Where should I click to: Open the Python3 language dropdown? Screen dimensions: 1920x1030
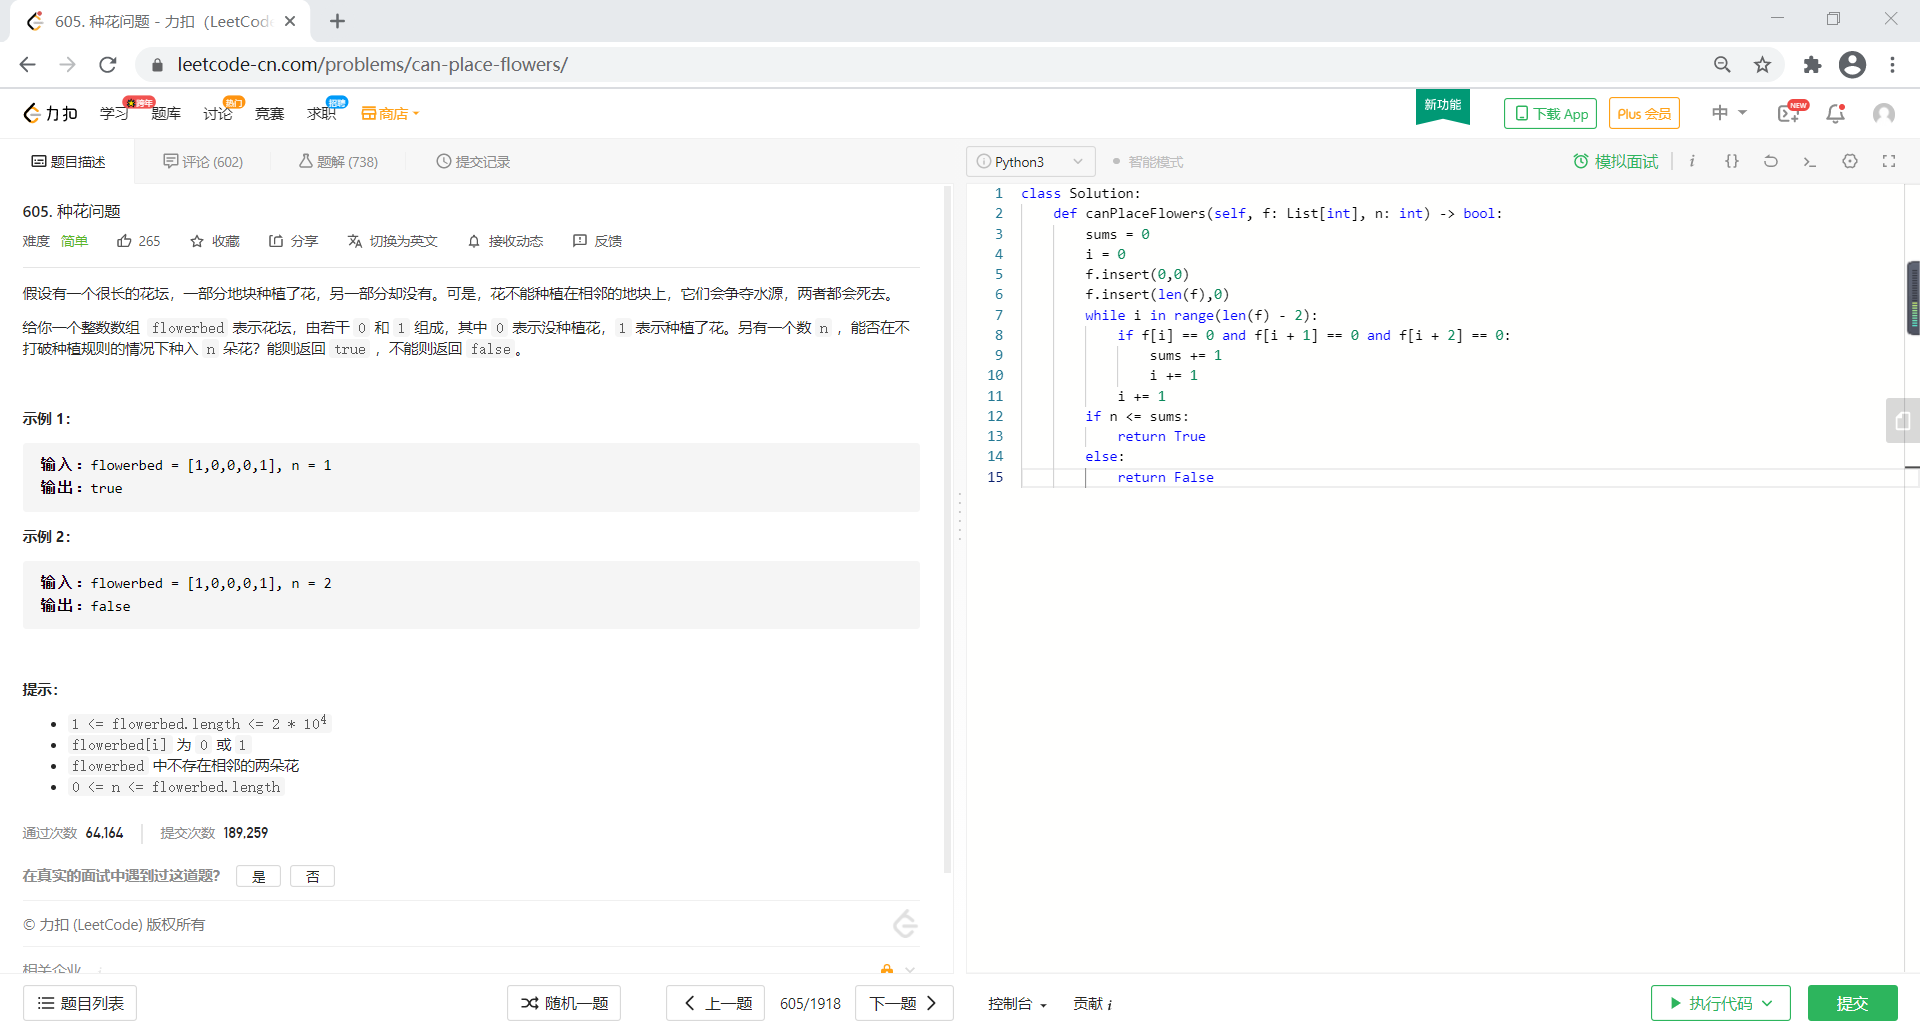tap(1030, 162)
